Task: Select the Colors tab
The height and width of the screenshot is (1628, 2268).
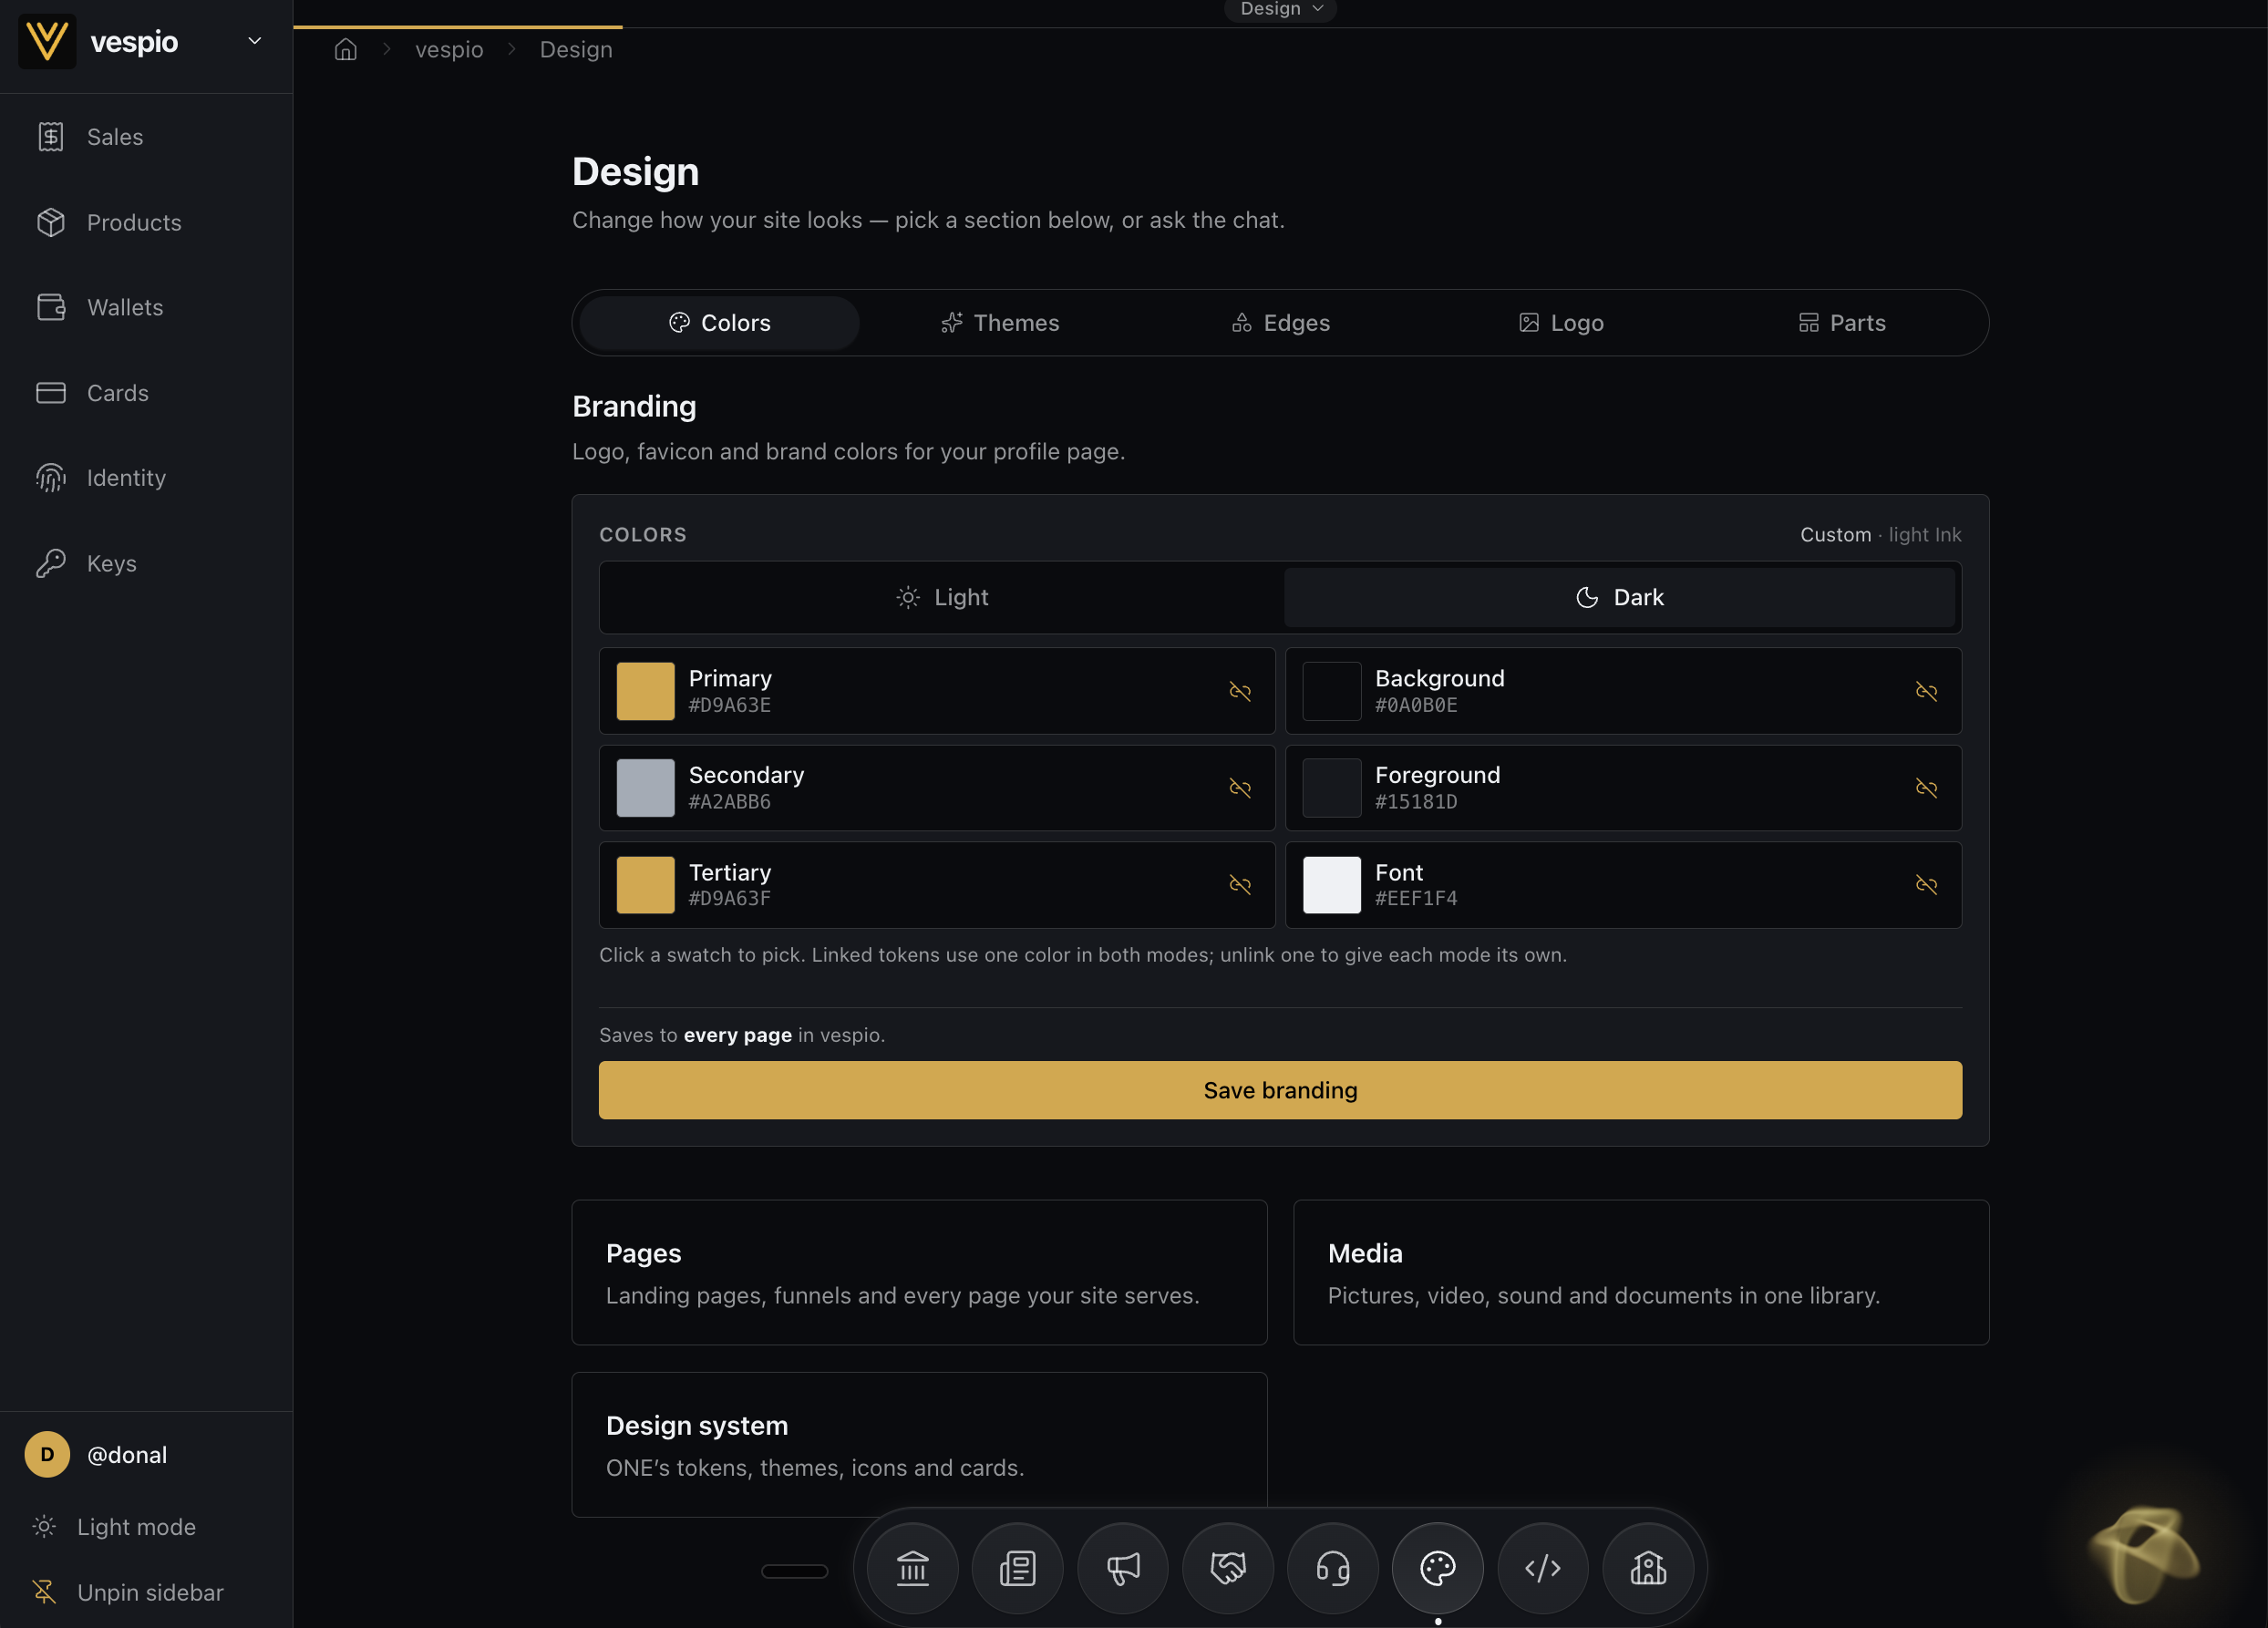Action: 719,323
